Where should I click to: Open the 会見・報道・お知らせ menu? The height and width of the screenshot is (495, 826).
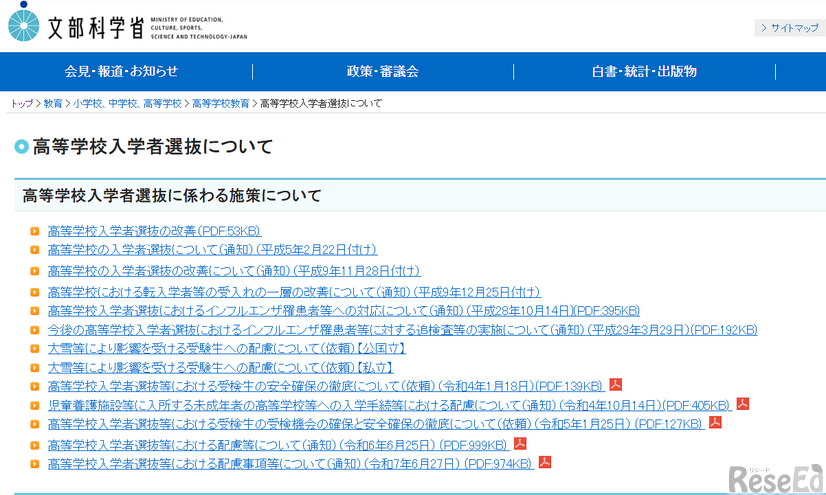click(x=121, y=72)
